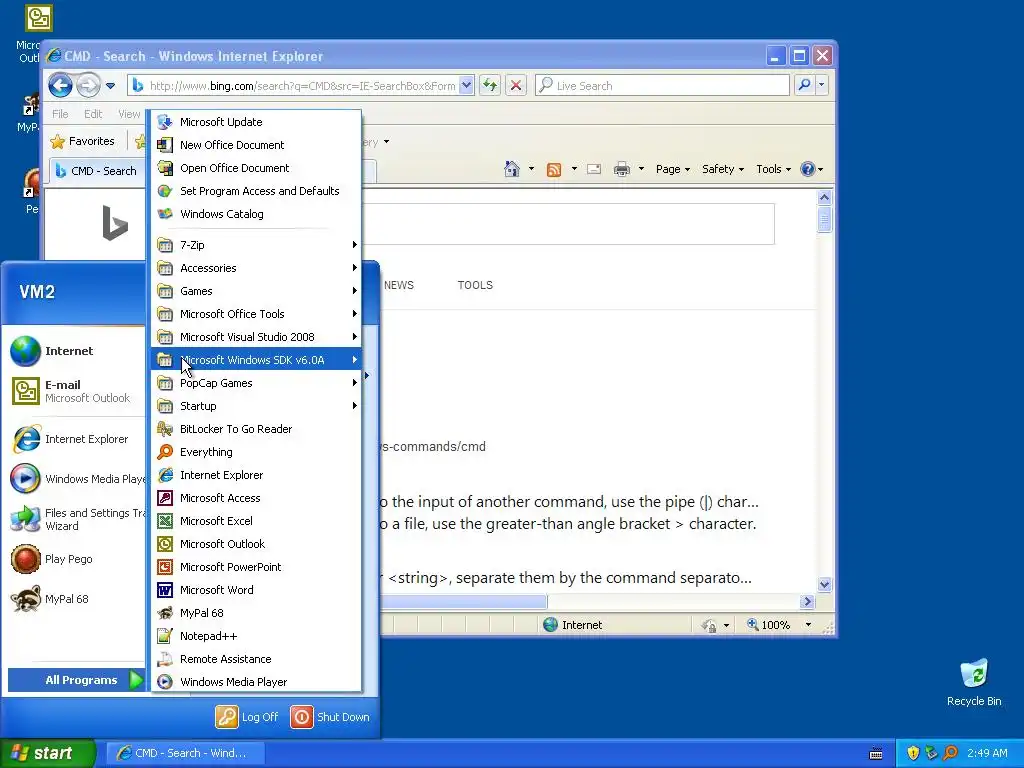The image size is (1024, 768).
Task: Click the Log Off button
Action: 248,717
